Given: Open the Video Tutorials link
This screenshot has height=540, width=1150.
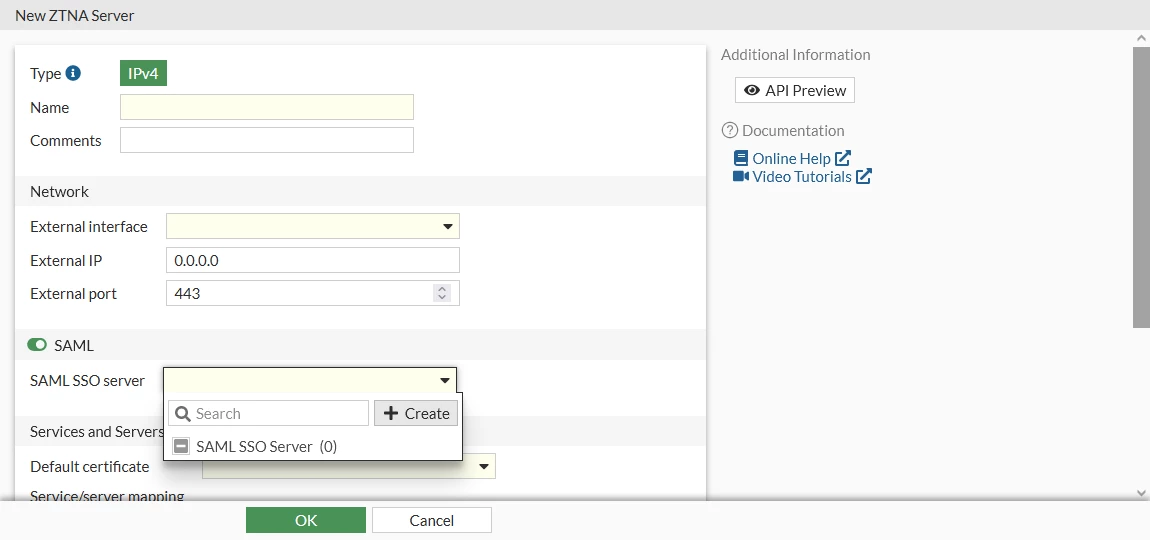Looking at the screenshot, I should point(802,177).
